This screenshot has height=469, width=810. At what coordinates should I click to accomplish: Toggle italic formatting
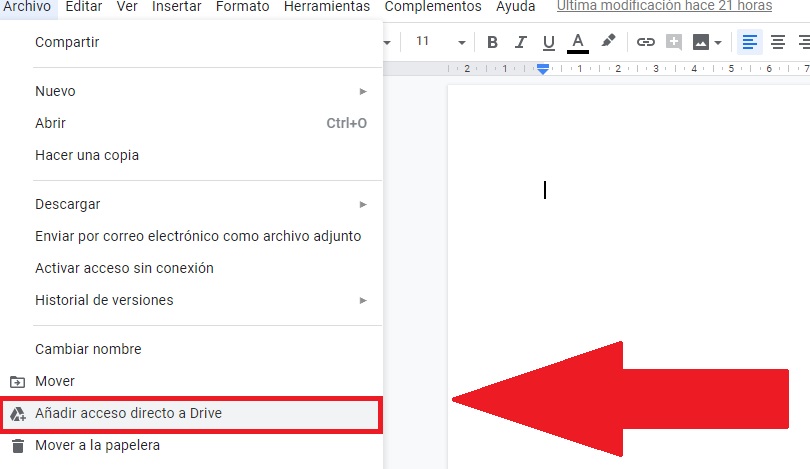(x=520, y=42)
